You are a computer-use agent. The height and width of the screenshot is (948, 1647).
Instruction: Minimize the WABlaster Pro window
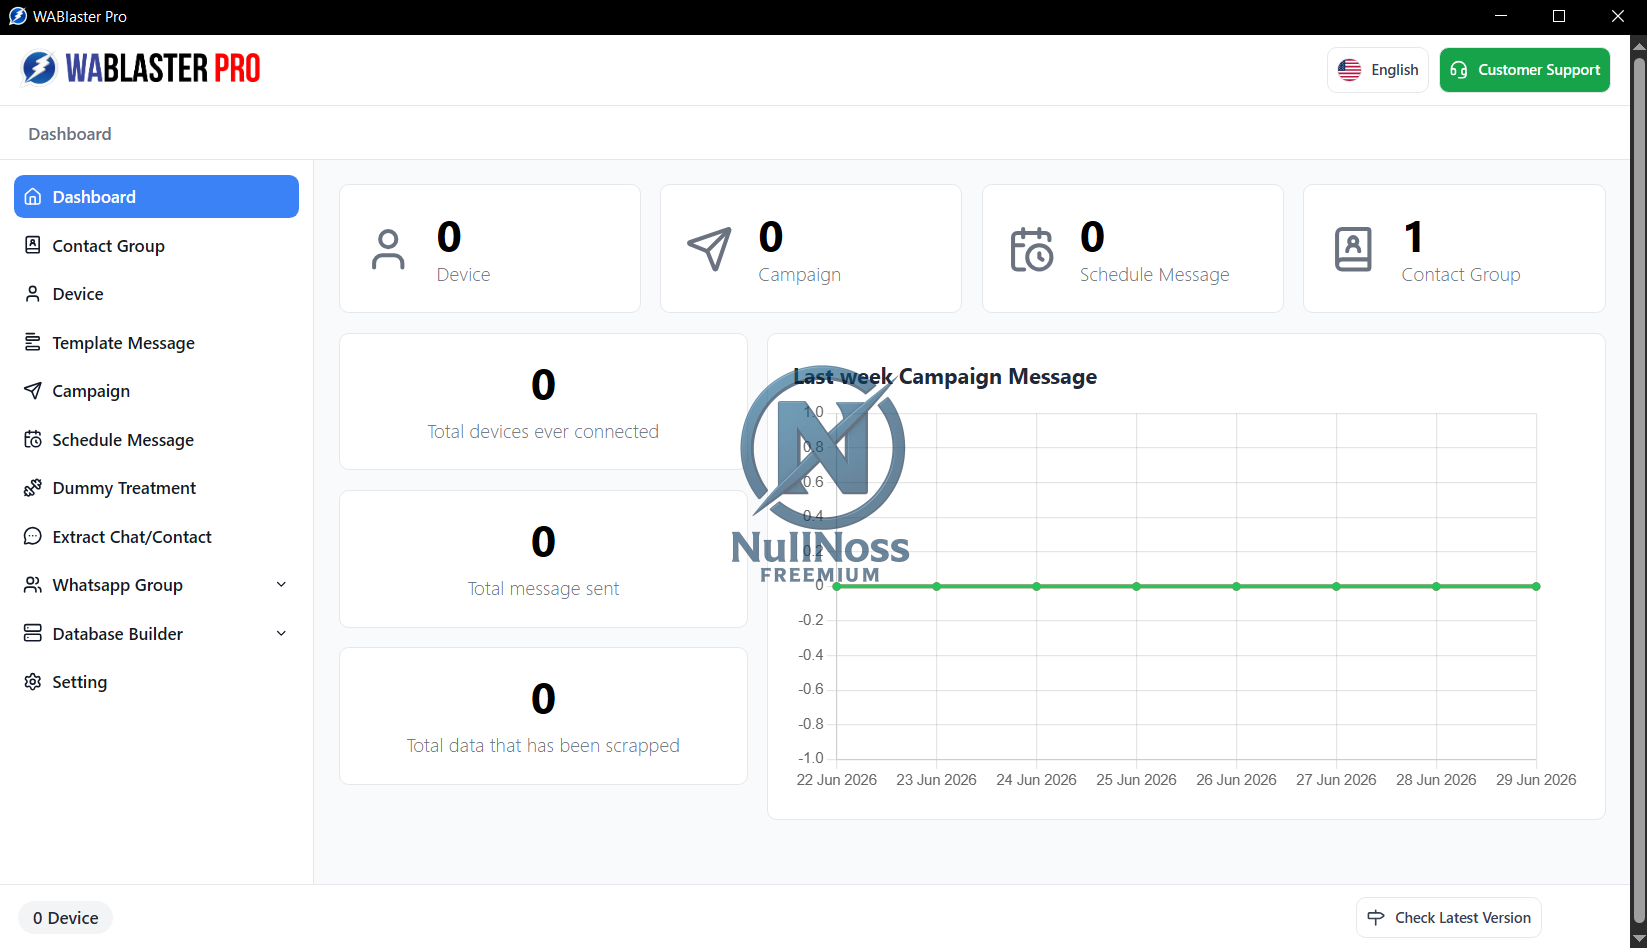1501,16
